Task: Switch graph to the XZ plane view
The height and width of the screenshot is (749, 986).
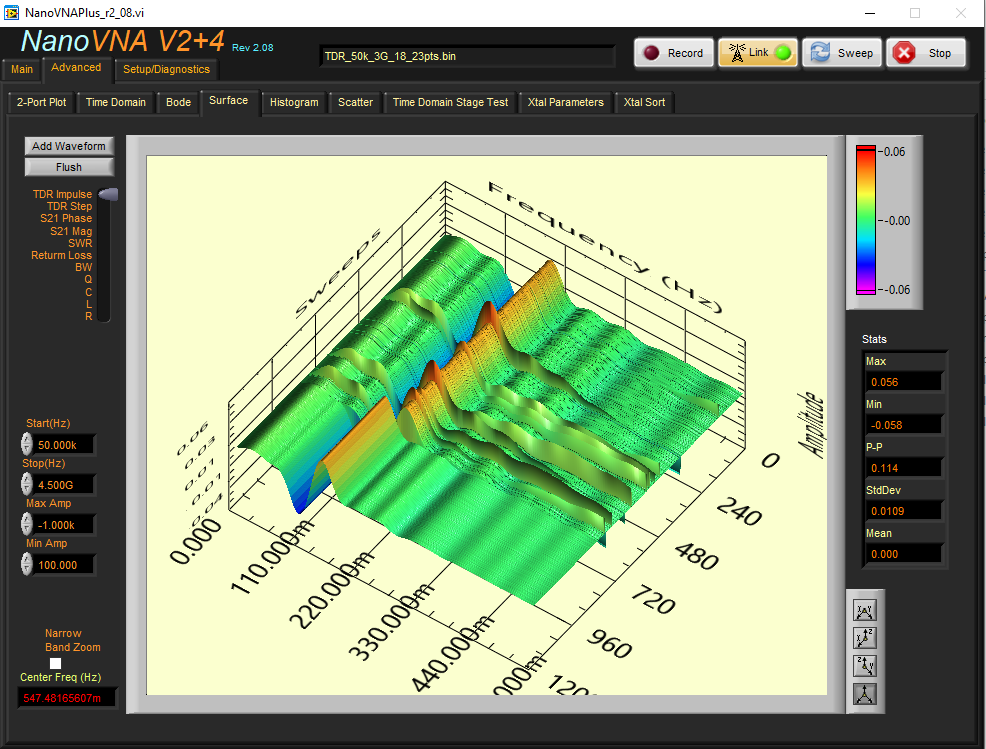Action: (x=865, y=638)
